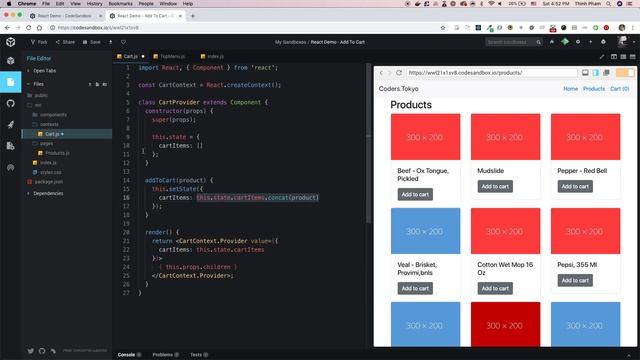Select the File Editor sidebar icon

tap(11, 82)
